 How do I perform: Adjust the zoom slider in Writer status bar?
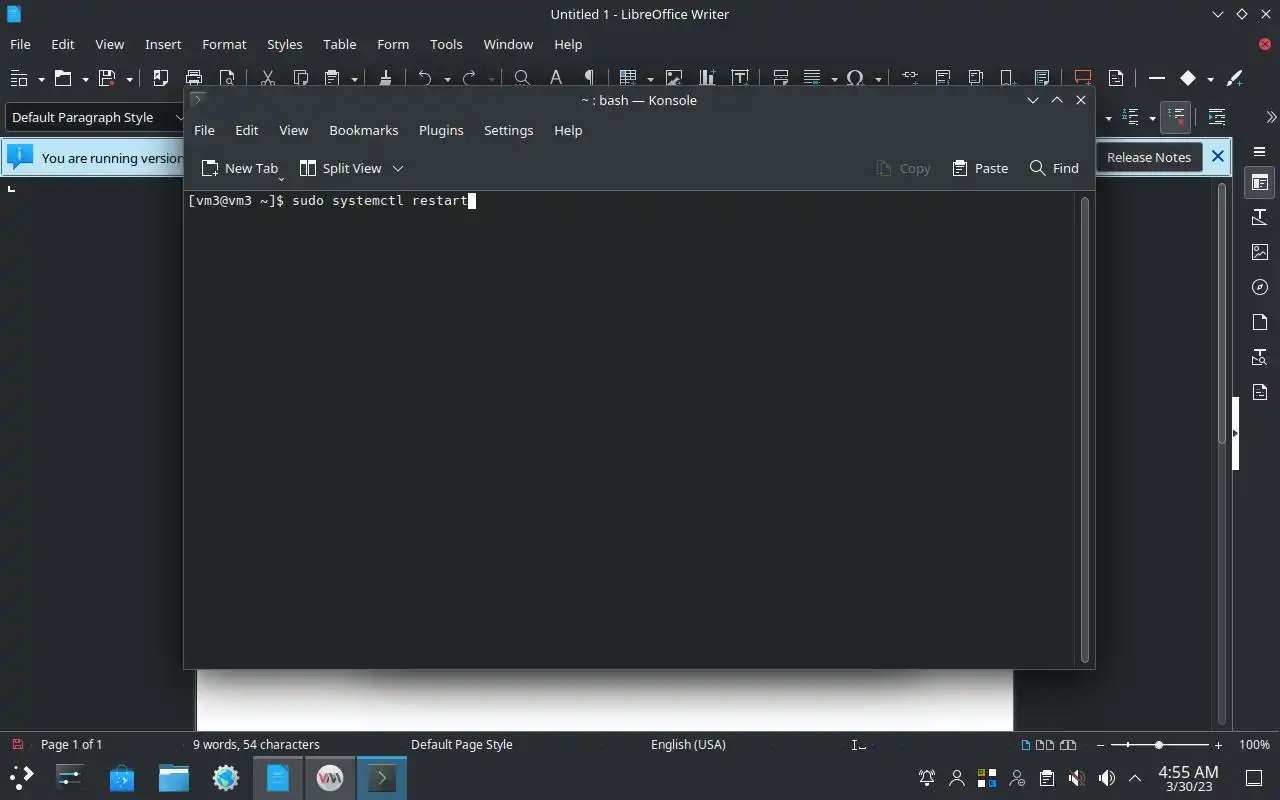(x=1159, y=745)
